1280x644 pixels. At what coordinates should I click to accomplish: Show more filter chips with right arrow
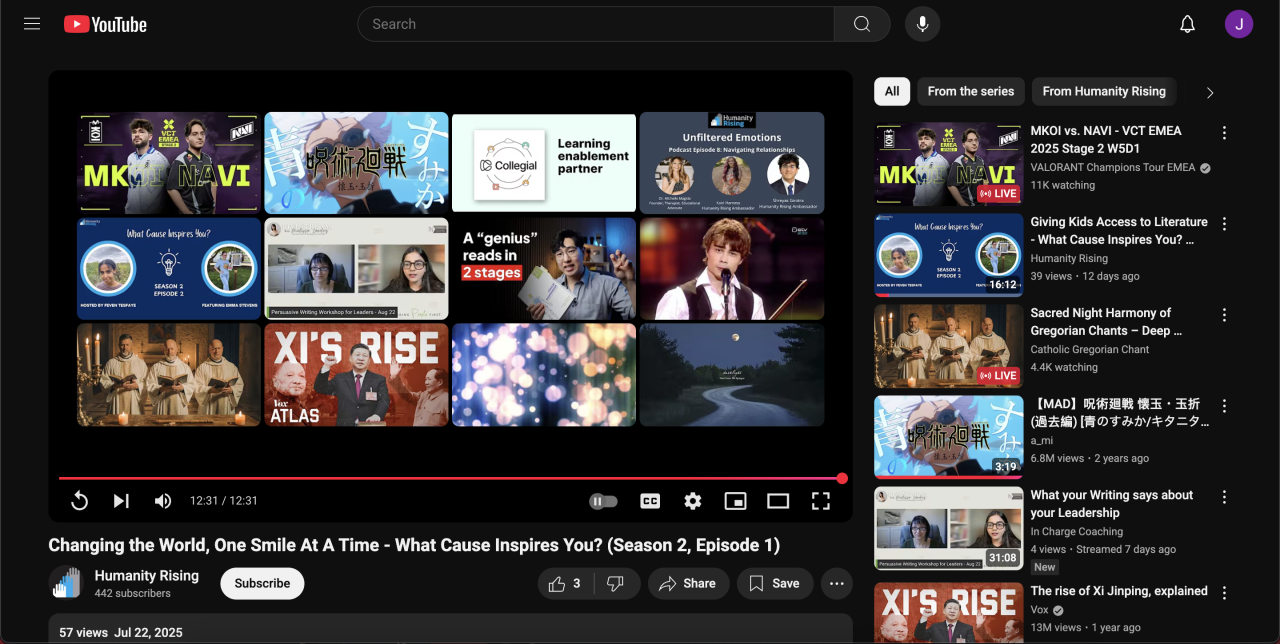pyautogui.click(x=1210, y=92)
